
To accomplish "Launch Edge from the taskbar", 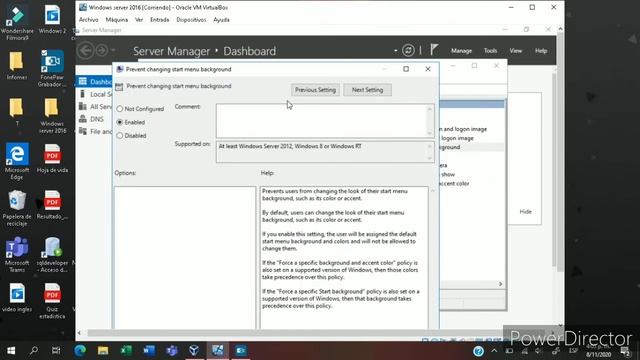I will click(80, 351).
